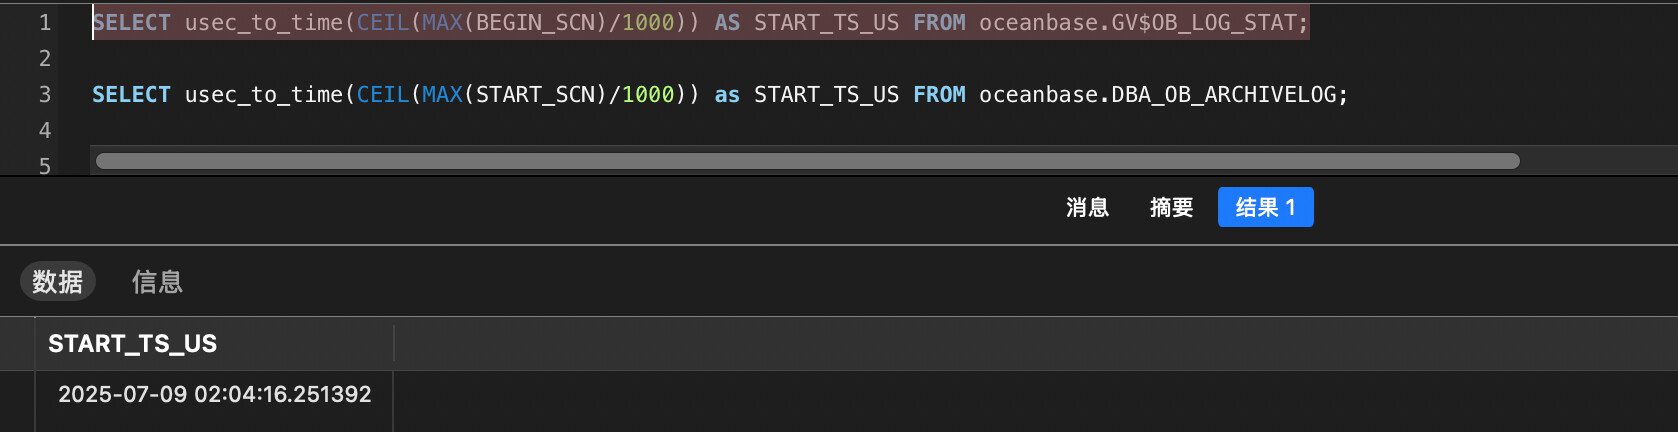Click line number 5 in gutter
This screenshot has height=432, width=1678.
pyautogui.click(x=45, y=166)
